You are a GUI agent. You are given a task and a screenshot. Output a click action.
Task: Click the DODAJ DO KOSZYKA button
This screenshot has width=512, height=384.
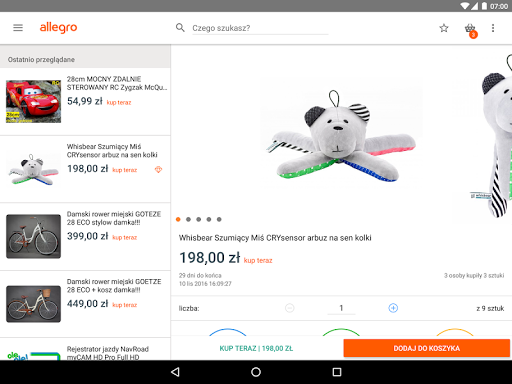point(427,348)
